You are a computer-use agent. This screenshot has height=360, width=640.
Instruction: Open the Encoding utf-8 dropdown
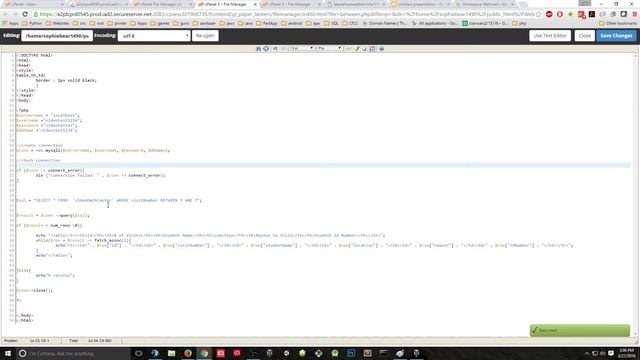(x=154, y=36)
